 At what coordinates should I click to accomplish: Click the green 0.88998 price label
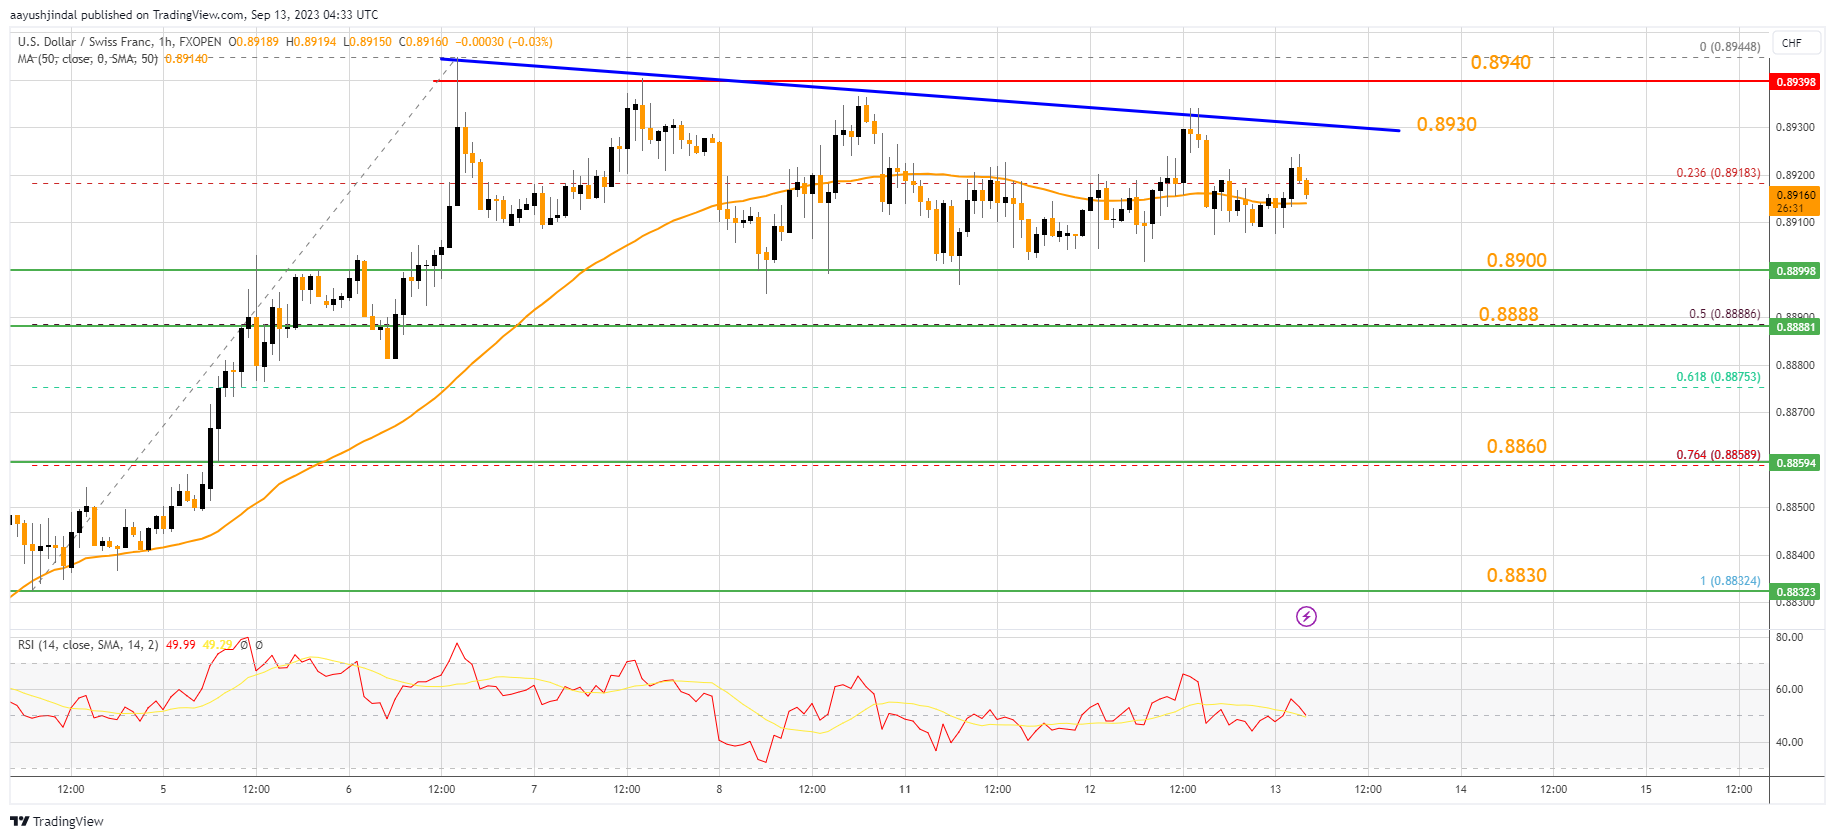pyautogui.click(x=1795, y=271)
